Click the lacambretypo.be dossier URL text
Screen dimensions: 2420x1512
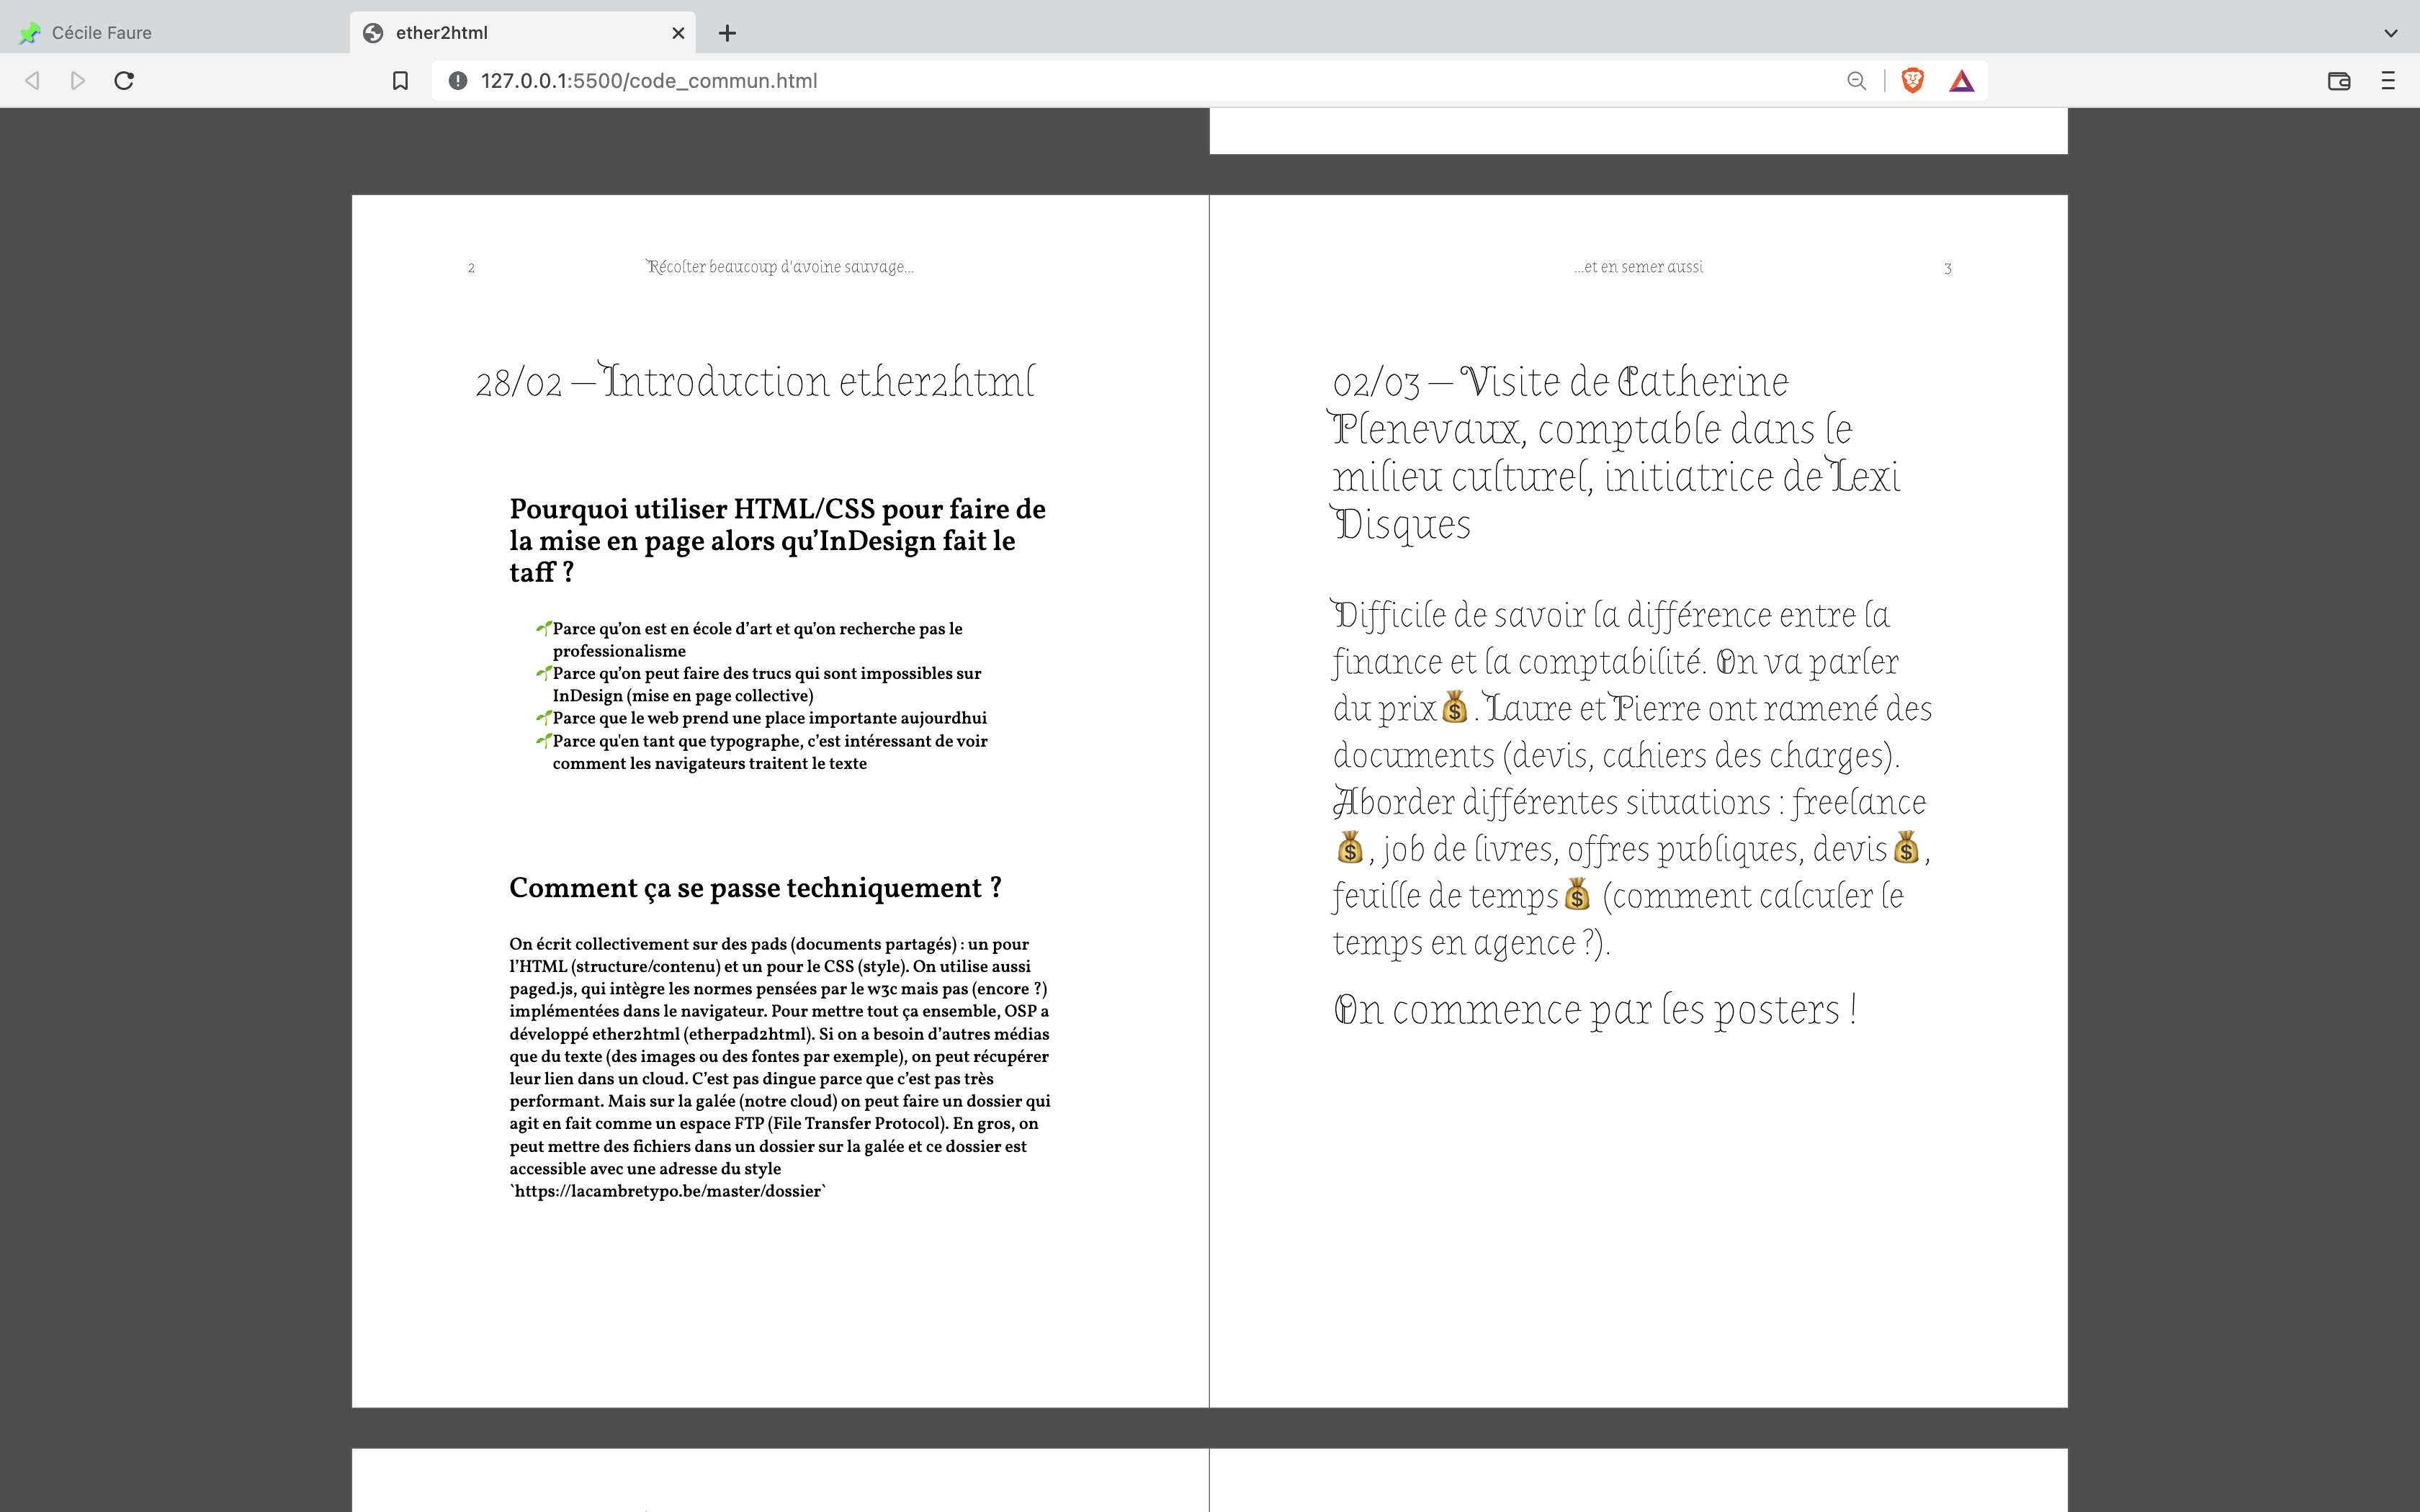(668, 1191)
